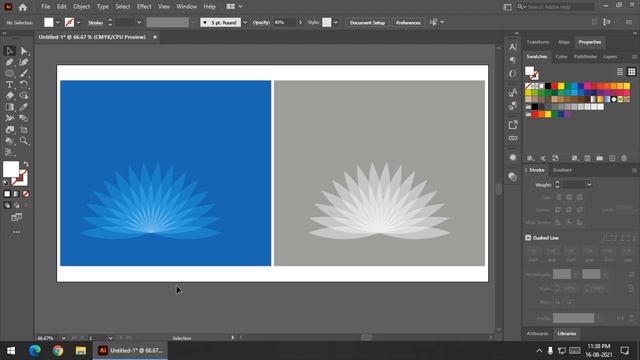Set paint mode to Color

tap(7, 194)
